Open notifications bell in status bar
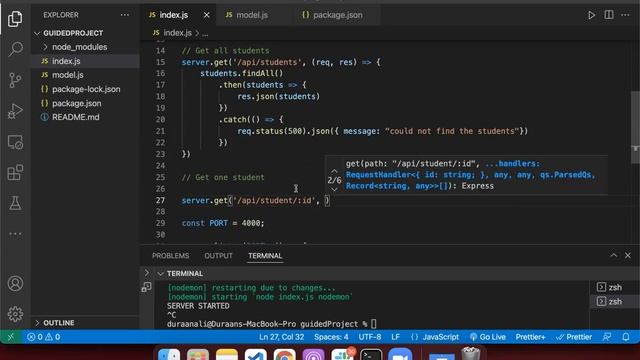 point(626,337)
